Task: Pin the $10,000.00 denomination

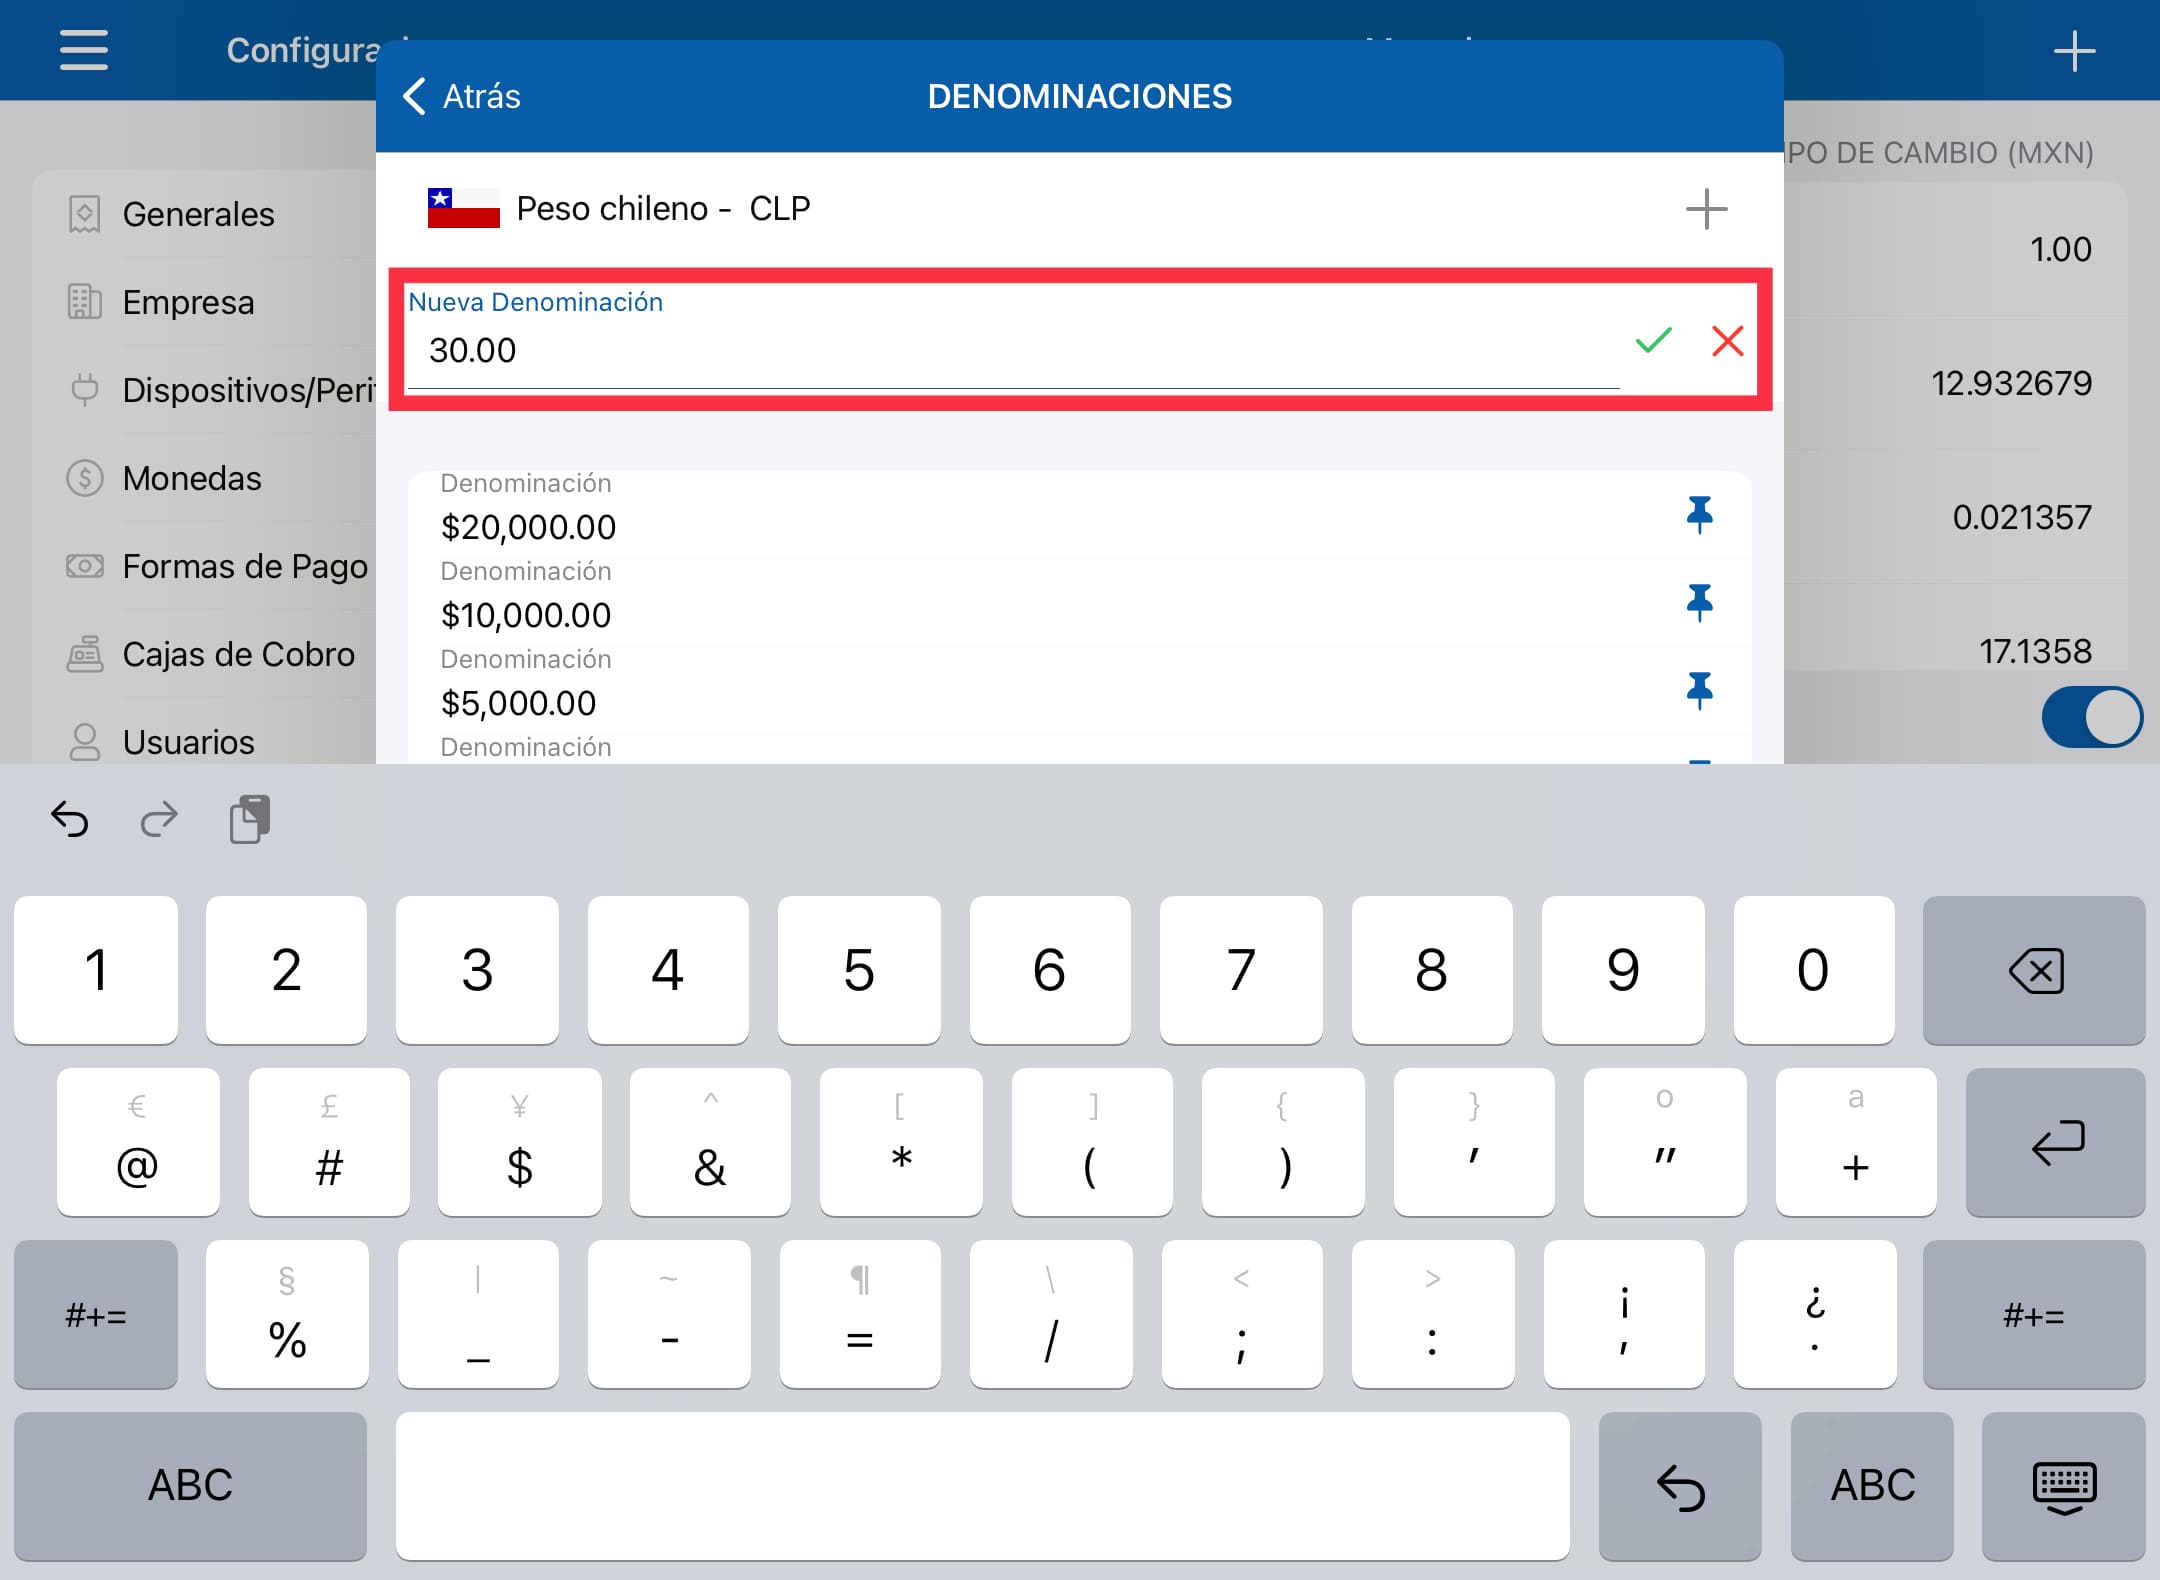Action: 1699,603
